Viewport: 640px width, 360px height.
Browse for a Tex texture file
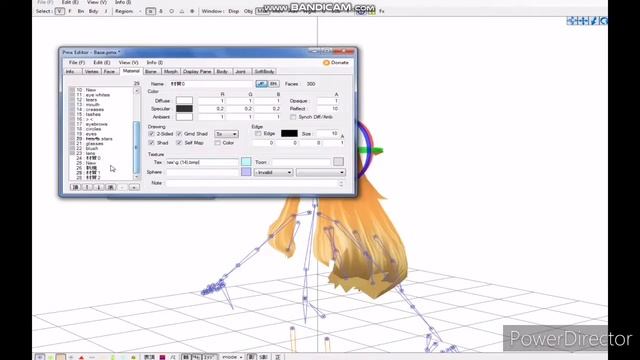[x=246, y=162]
